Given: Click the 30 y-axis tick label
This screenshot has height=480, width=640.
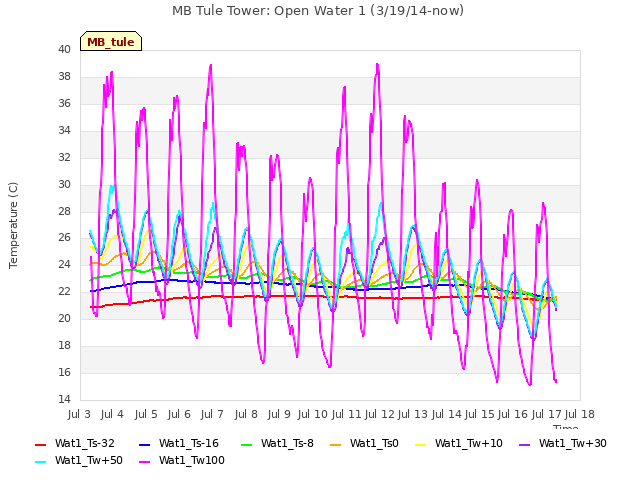Looking at the screenshot, I should [64, 184].
